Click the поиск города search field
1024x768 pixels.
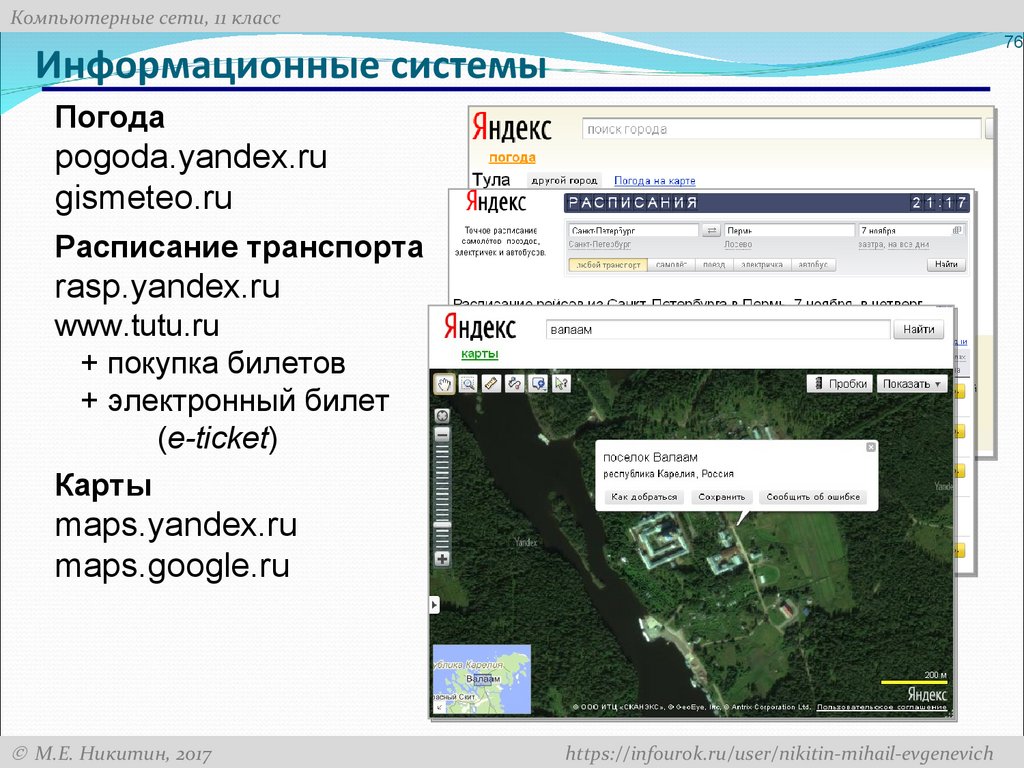(781, 129)
